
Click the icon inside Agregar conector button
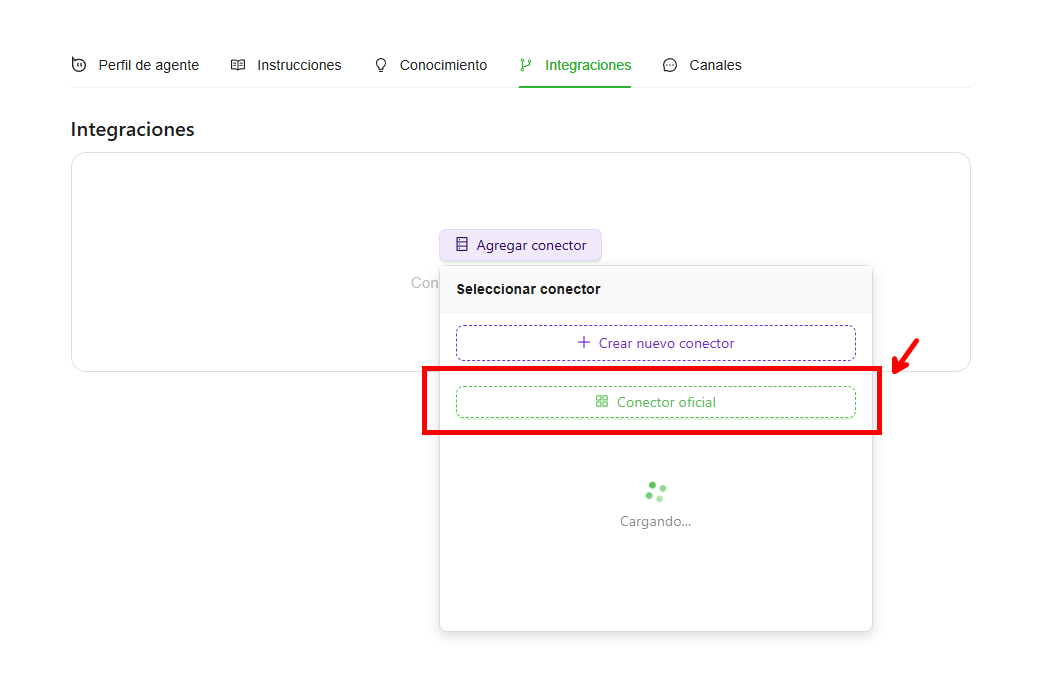click(x=462, y=245)
